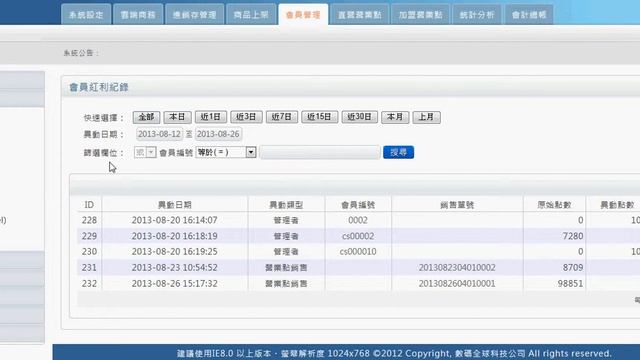Sort by the 異動類型 column header

[x=286, y=205]
